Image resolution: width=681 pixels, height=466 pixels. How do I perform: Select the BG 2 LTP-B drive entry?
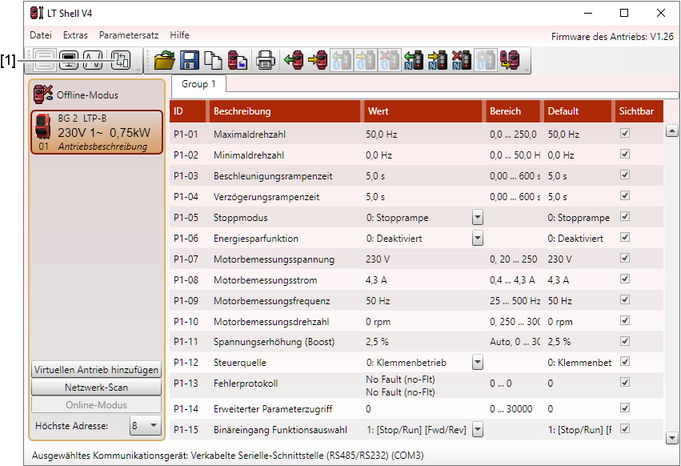[x=96, y=132]
